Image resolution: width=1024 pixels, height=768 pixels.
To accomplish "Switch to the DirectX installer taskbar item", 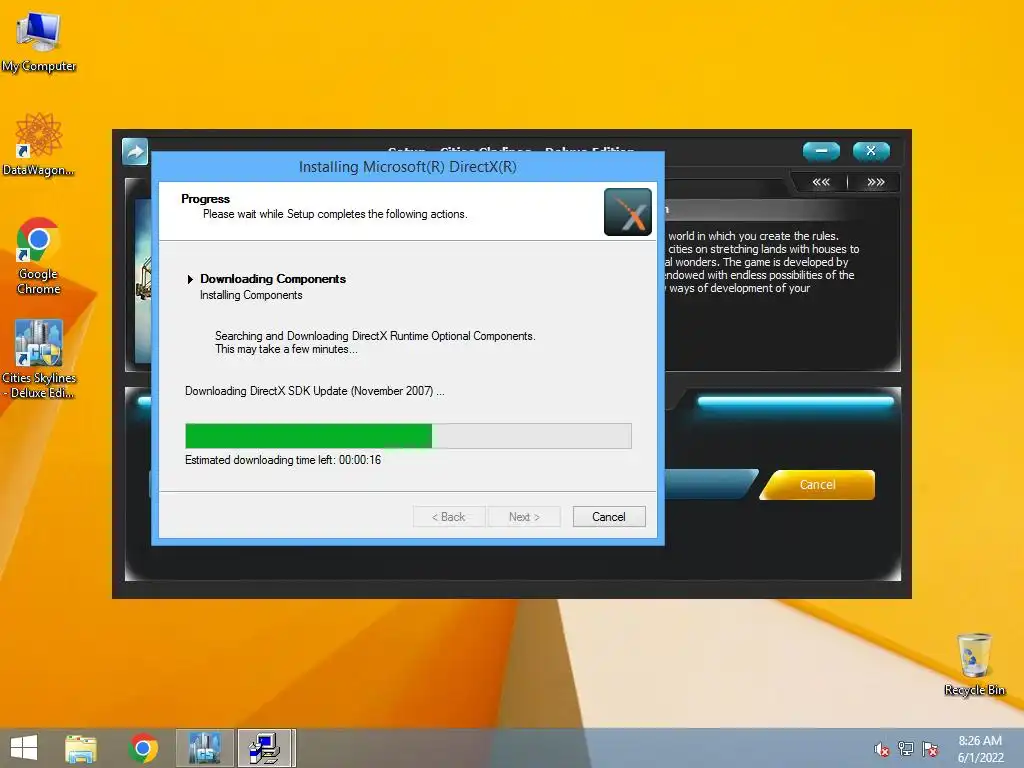I will [266, 748].
